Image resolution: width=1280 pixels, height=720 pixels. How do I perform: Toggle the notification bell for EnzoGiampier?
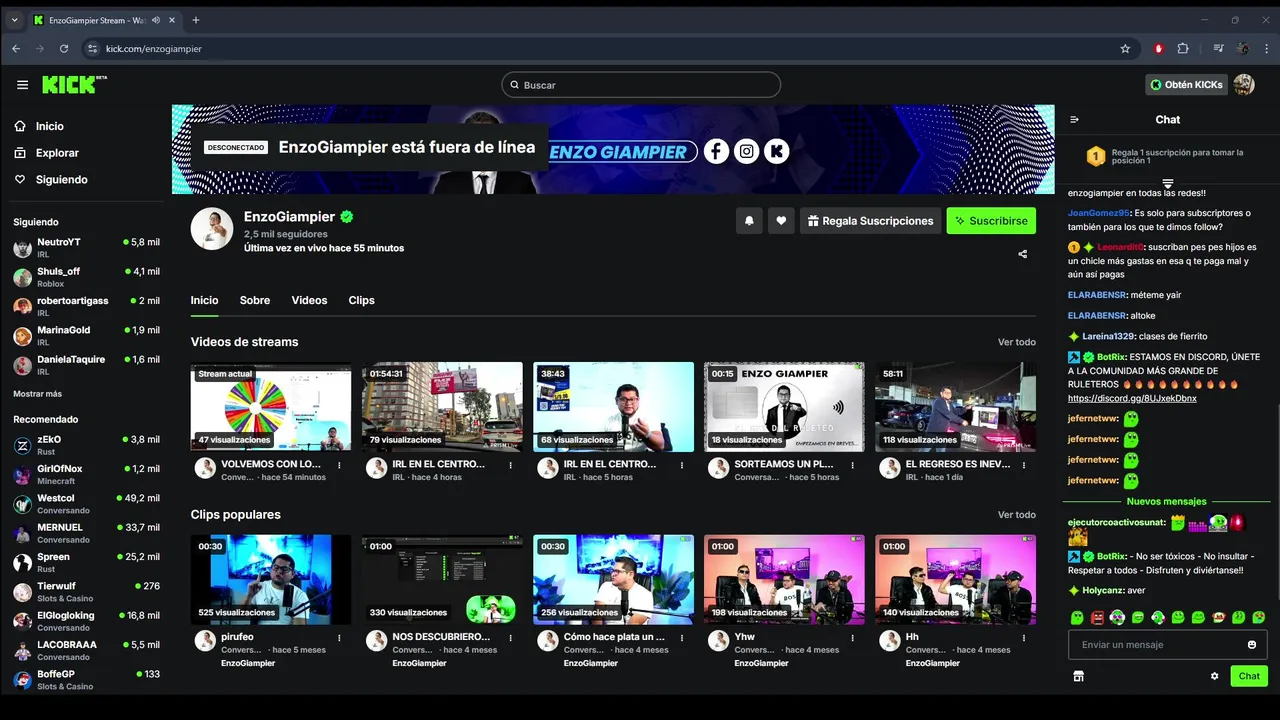pyautogui.click(x=749, y=221)
